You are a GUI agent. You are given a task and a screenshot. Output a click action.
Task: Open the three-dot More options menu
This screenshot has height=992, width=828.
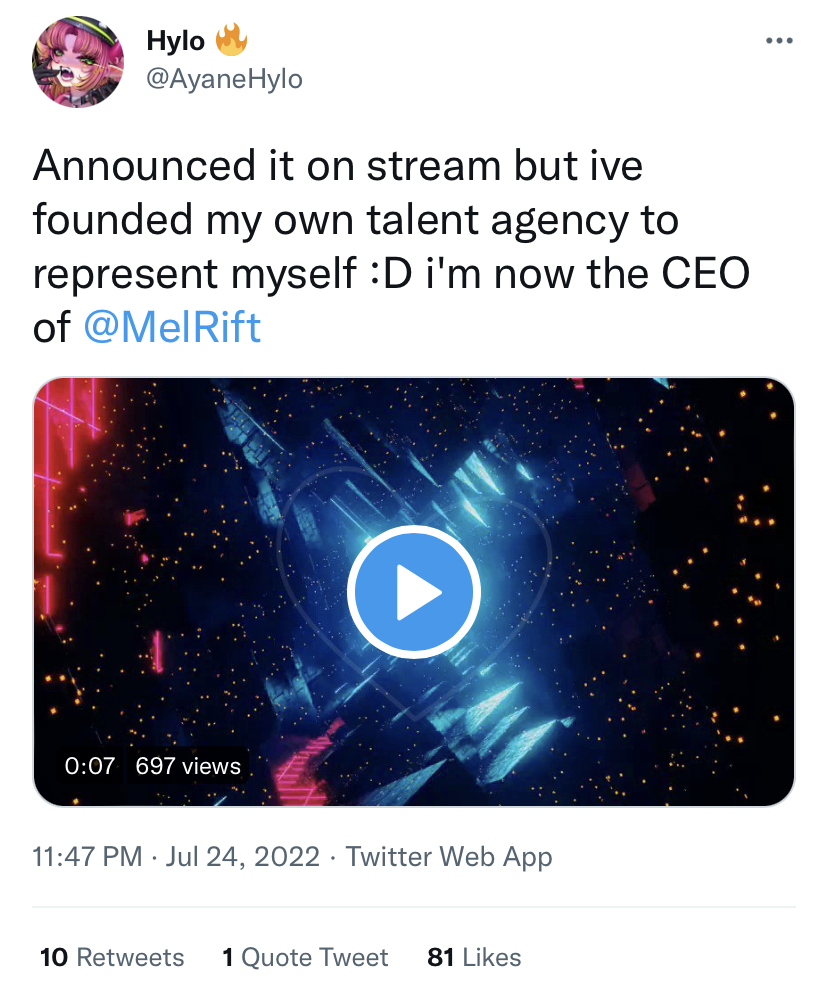coord(778,41)
